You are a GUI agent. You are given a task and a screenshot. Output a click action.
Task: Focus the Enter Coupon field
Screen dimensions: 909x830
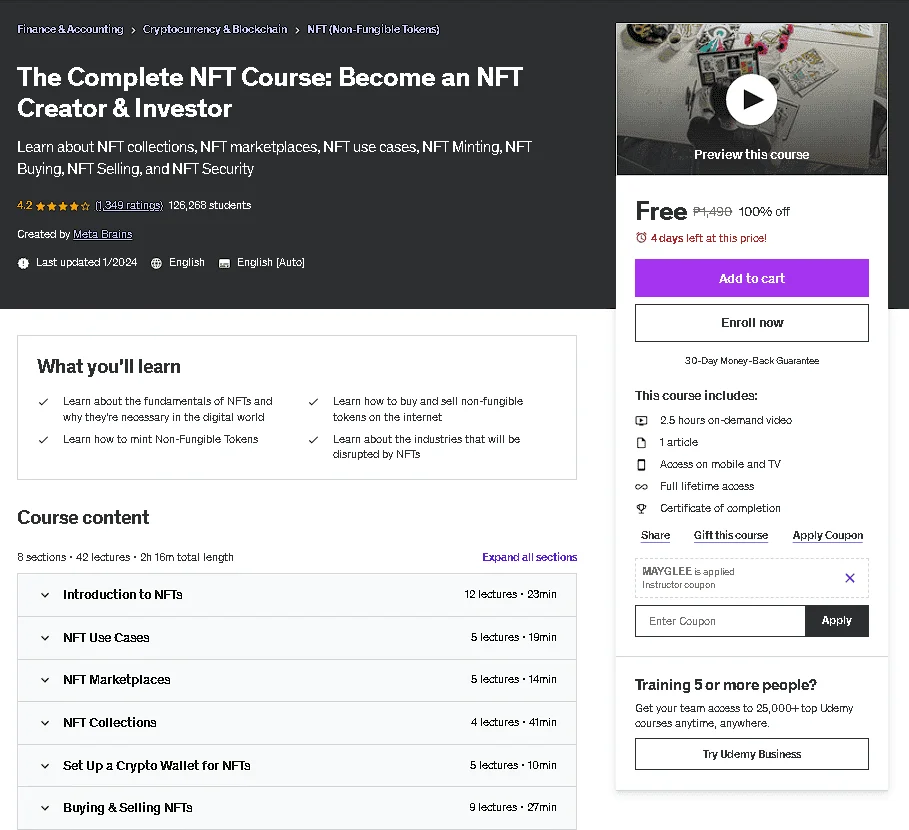[x=720, y=621]
